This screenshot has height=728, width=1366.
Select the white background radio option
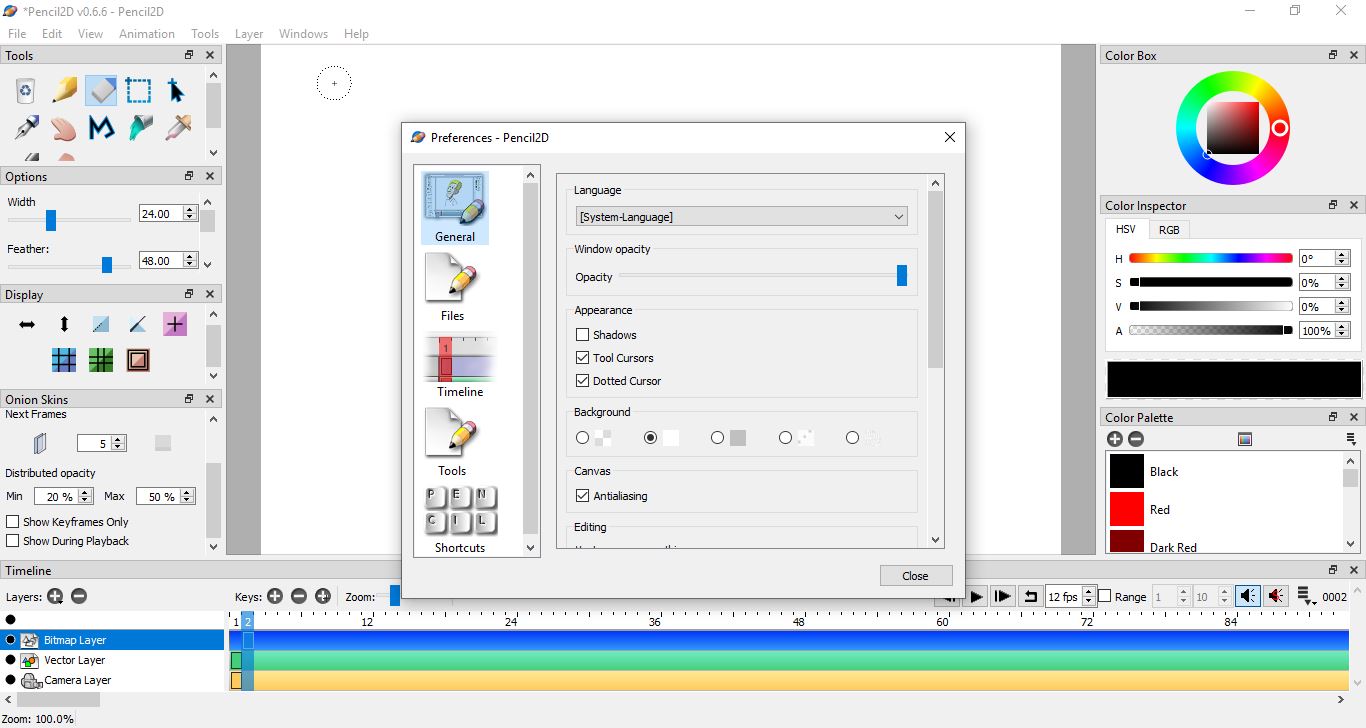click(651, 438)
